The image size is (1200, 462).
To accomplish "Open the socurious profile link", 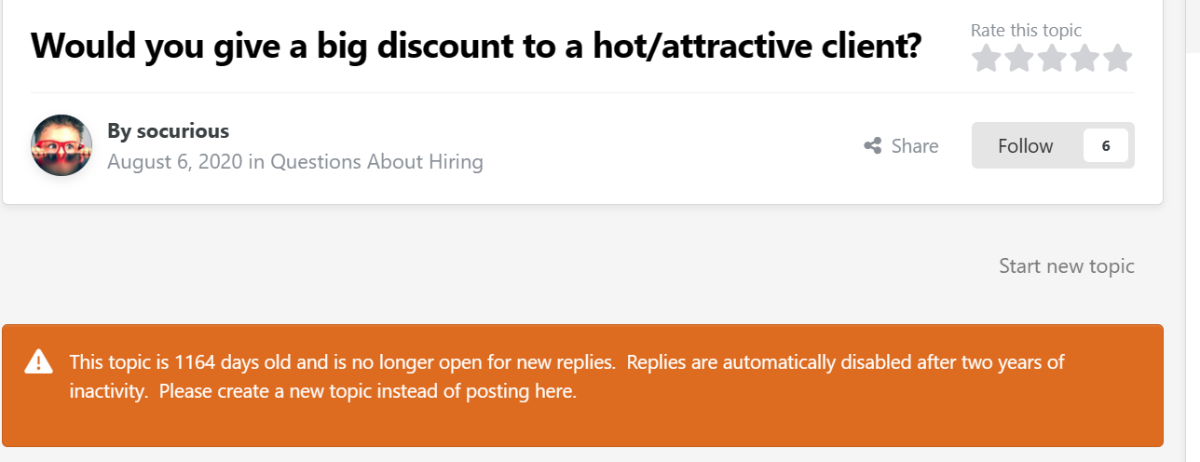I will pyautogui.click(x=180, y=131).
